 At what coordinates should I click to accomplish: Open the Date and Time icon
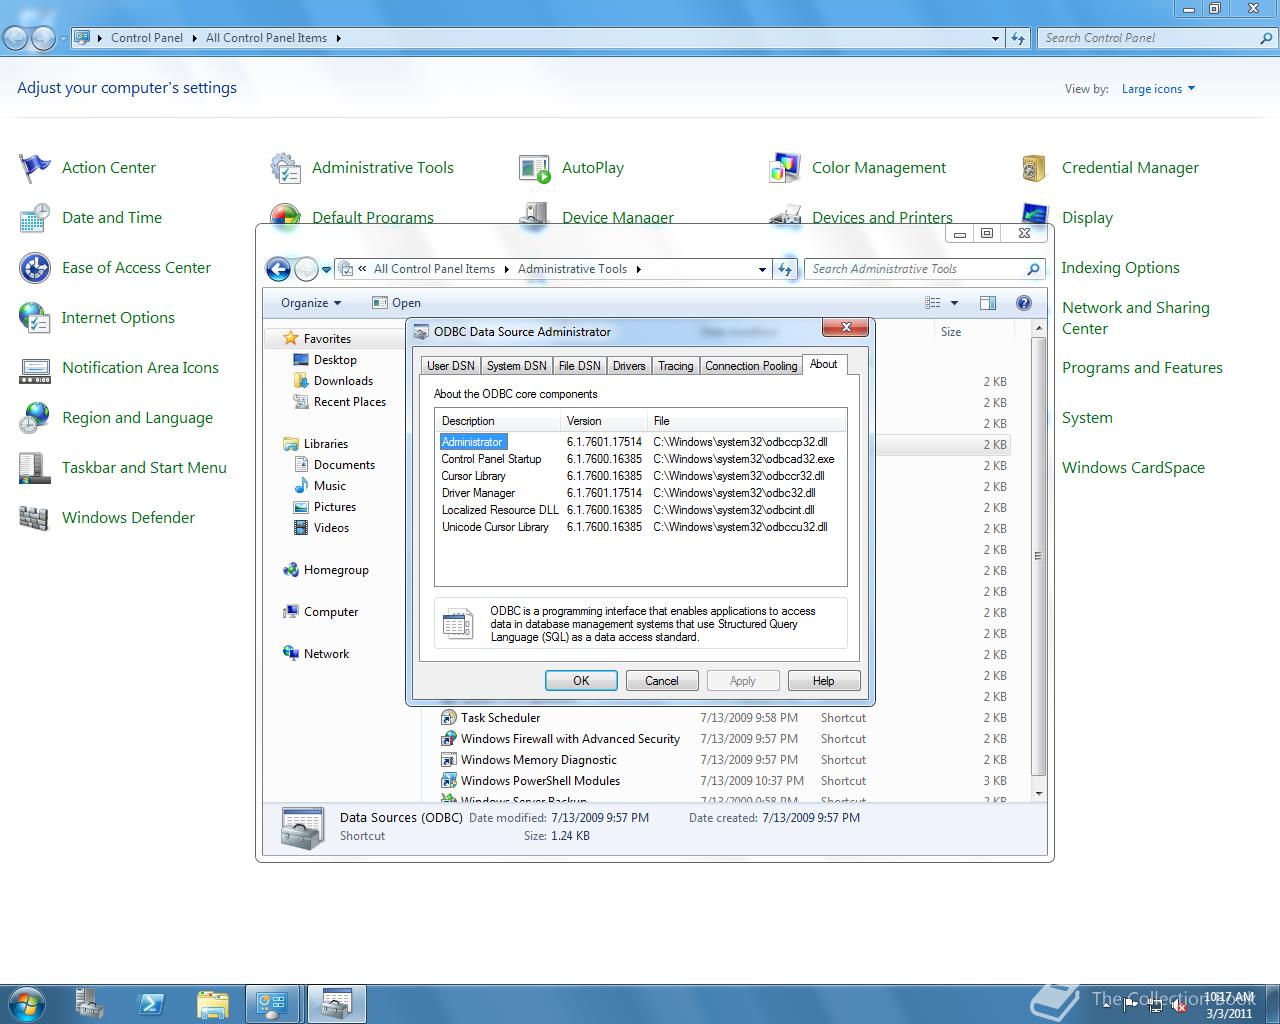click(x=35, y=218)
